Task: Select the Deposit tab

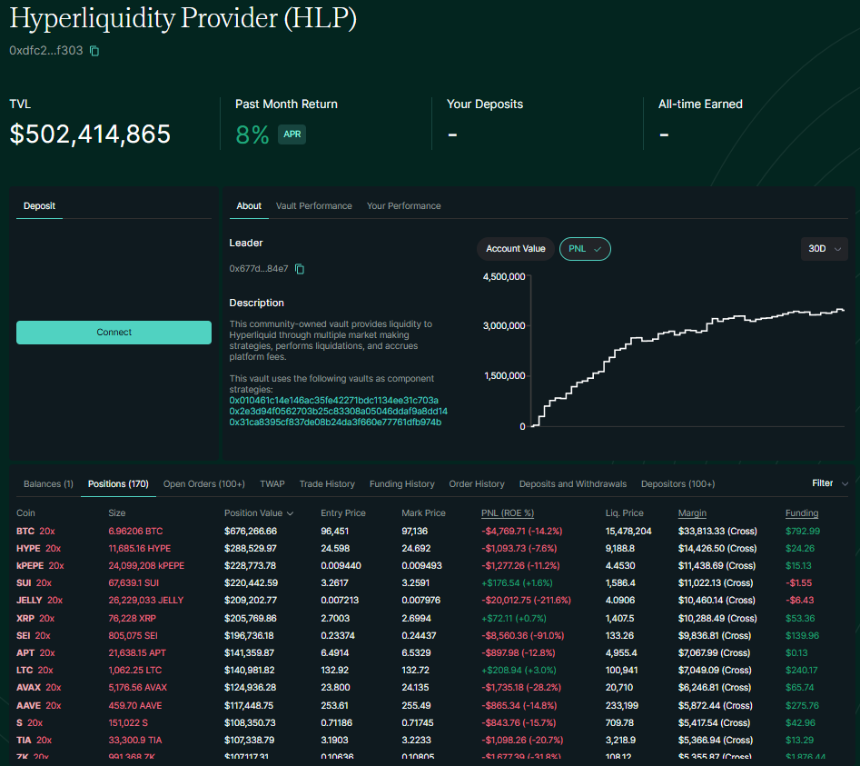Action: (39, 206)
